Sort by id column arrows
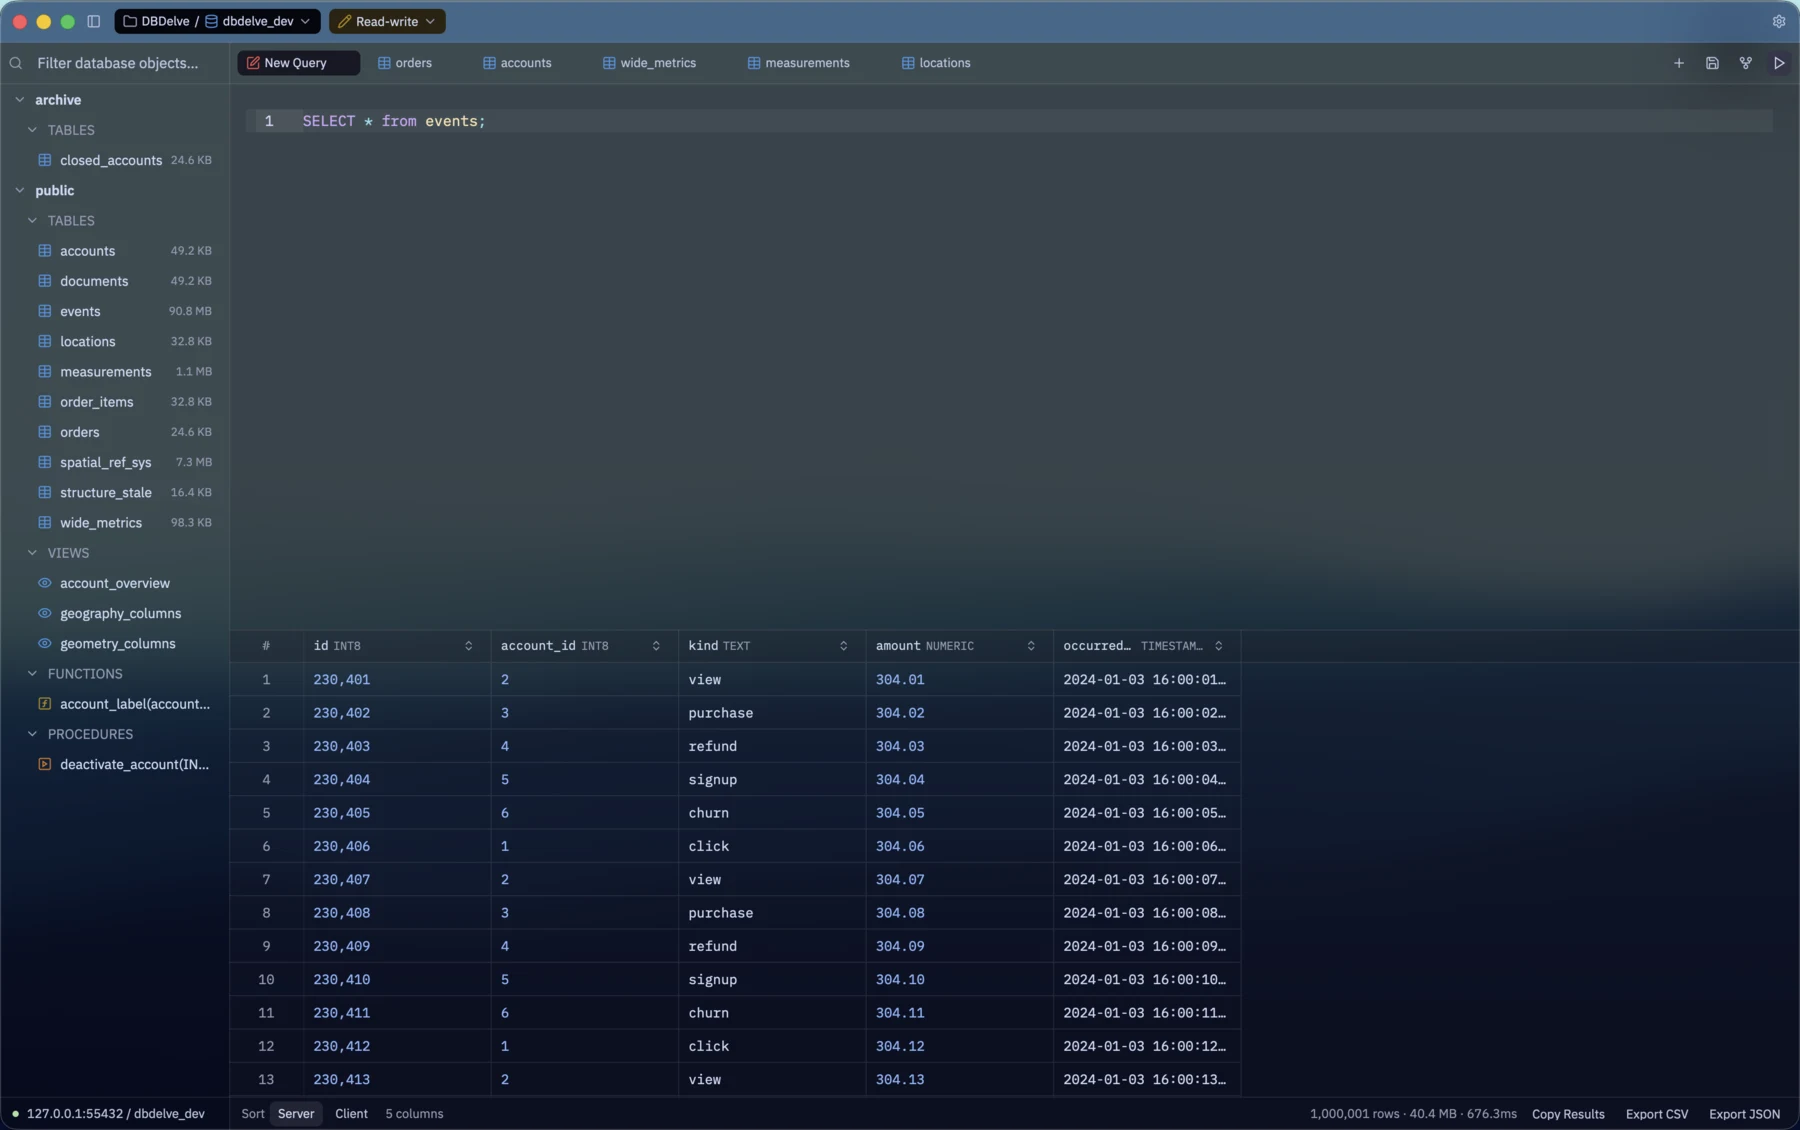This screenshot has height=1130, width=1800. (x=468, y=646)
